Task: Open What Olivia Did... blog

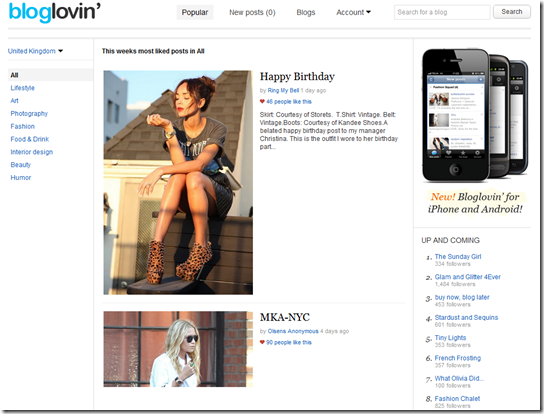Action: [459, 378]
